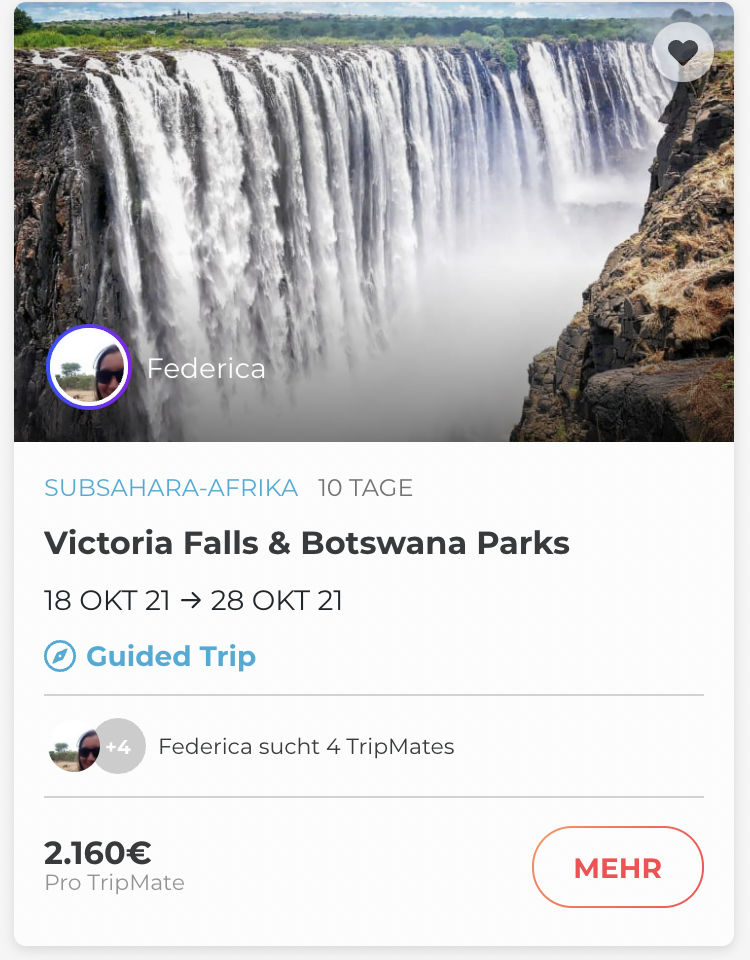Click the Pro TripMate caption
This screenshot has width=750, height=960.
(x=114, y=883)
